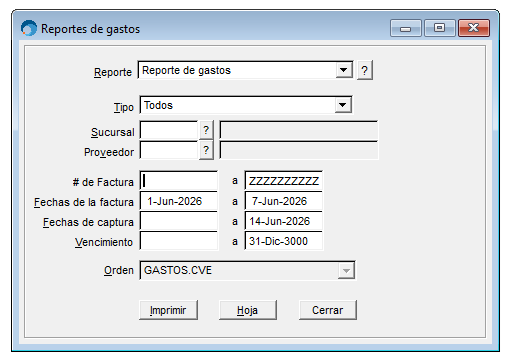Maximize the Reportes de gastos window

point(440,28)
